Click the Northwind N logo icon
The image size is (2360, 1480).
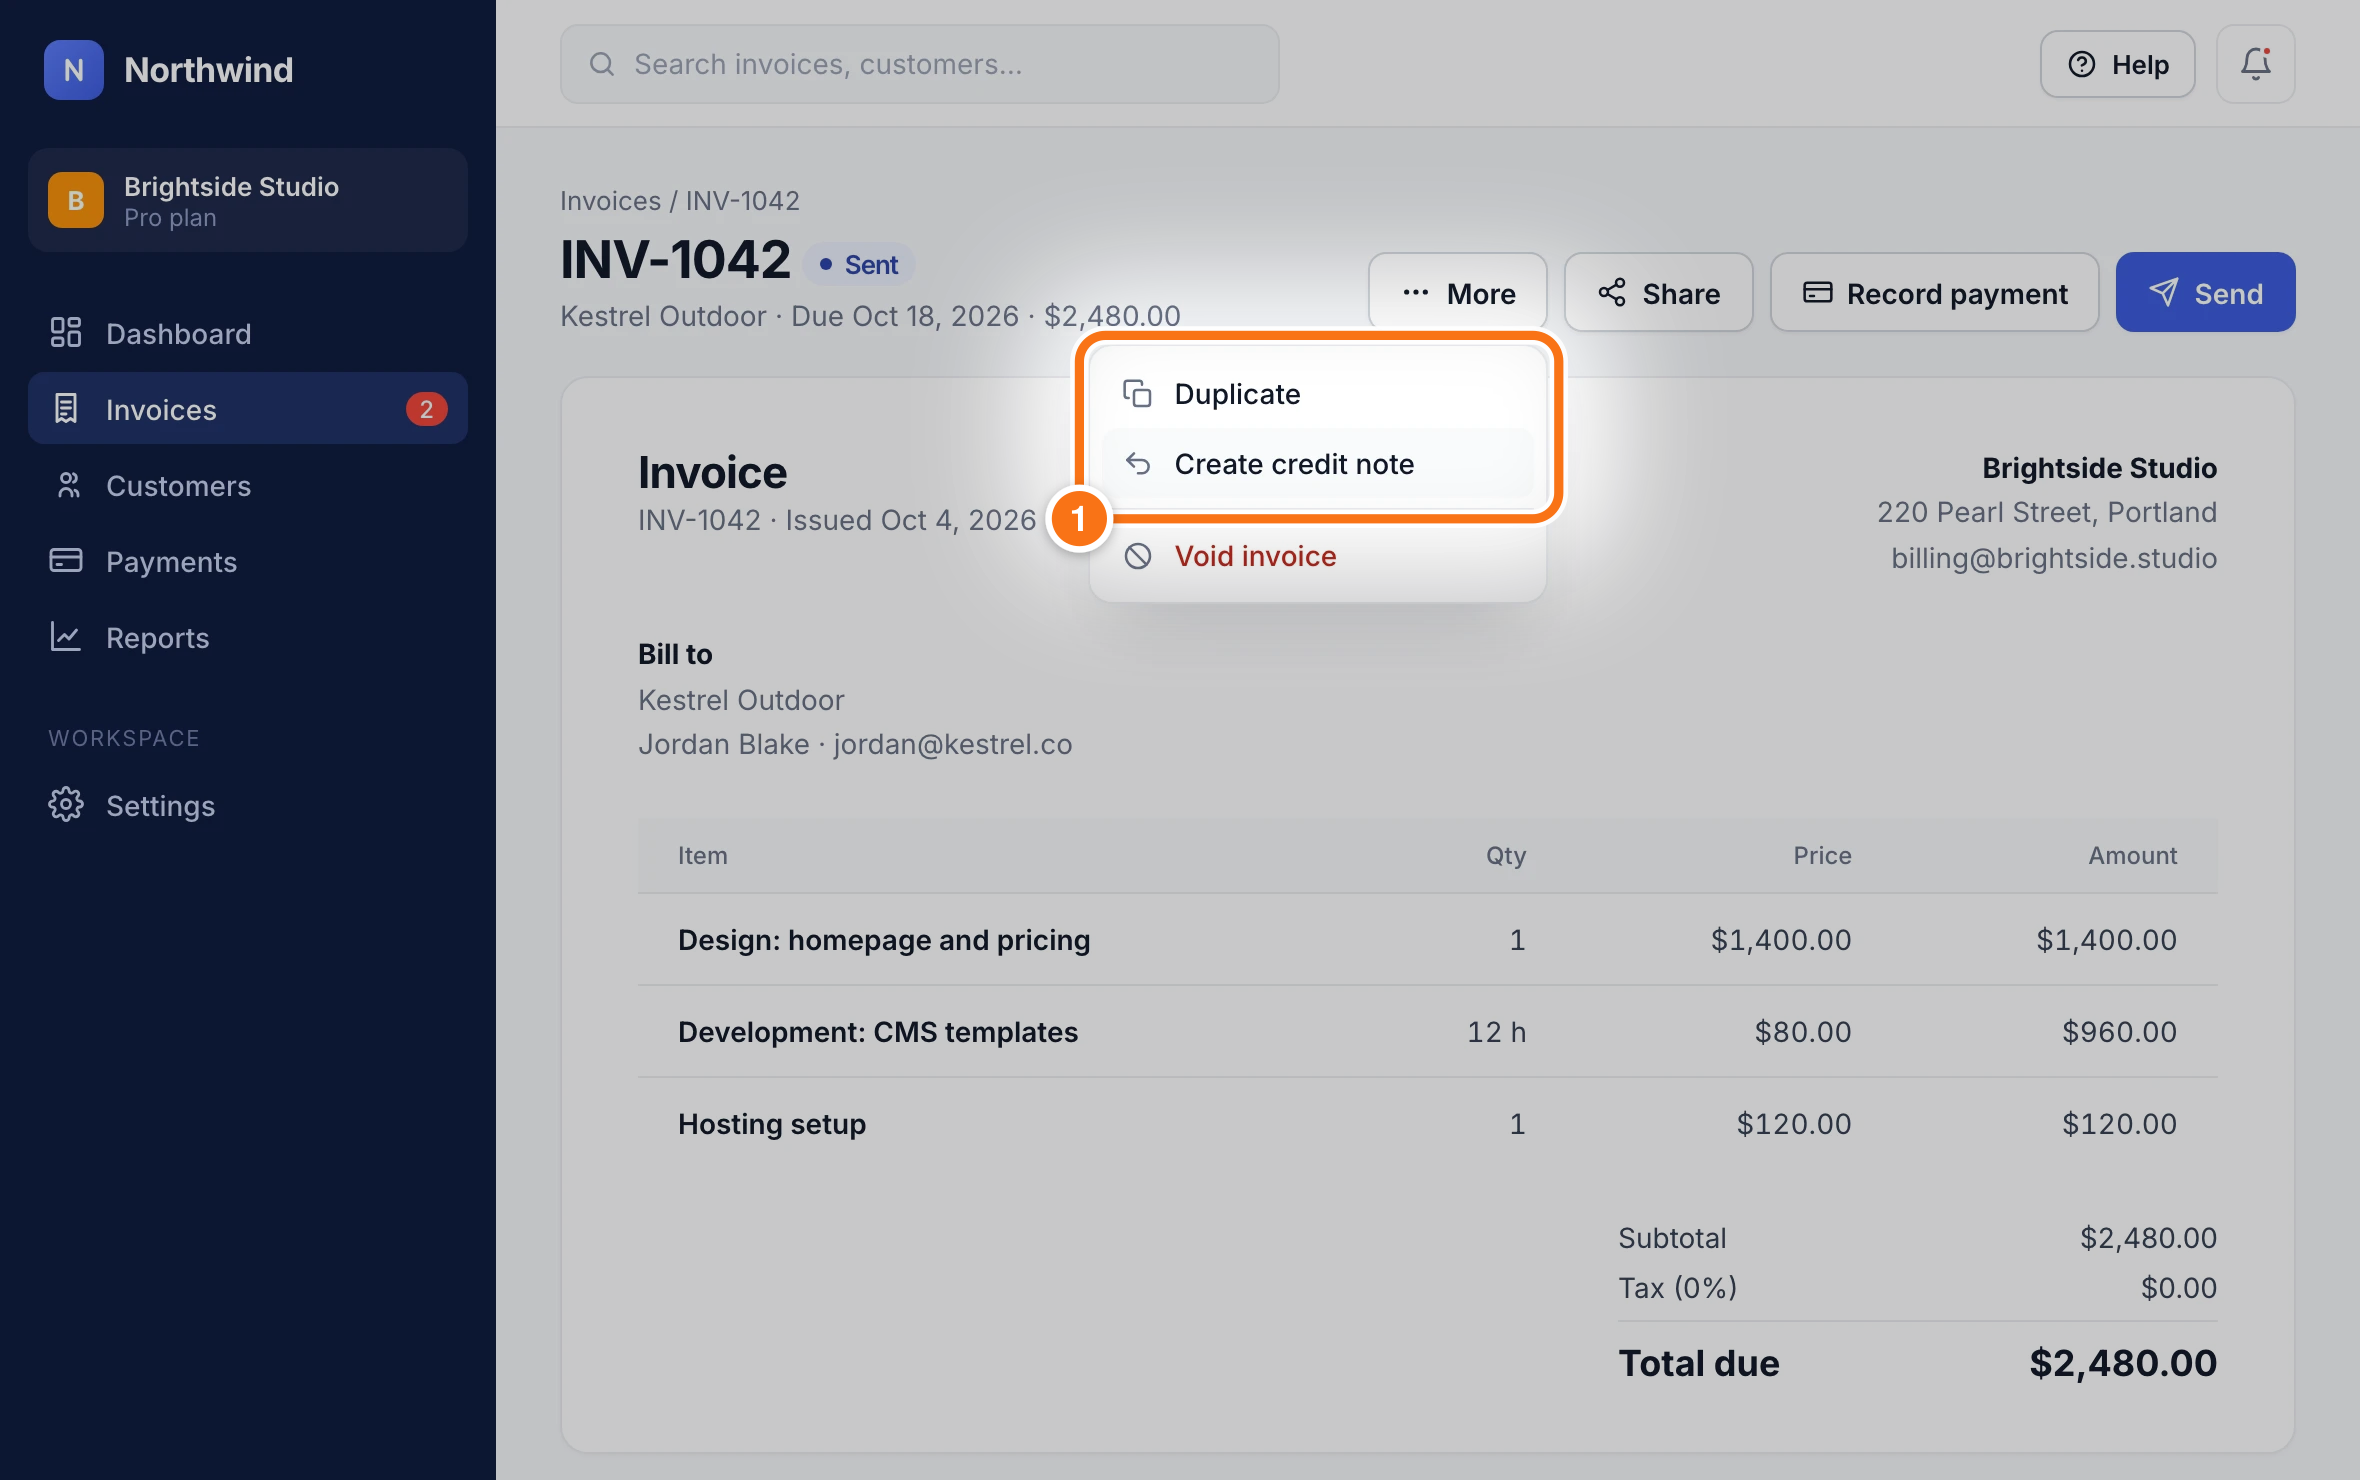tap(73, 70)
